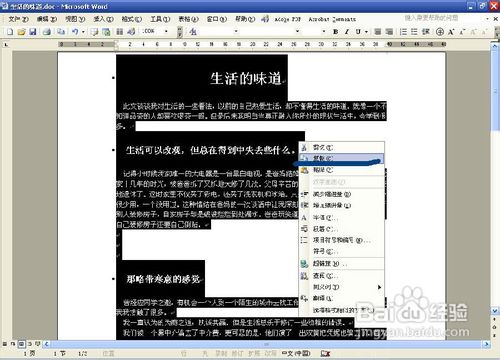The height and width of the screenshot is (360, 500).
Task: Choose 剪切 in the context menu
Action: 342,147
